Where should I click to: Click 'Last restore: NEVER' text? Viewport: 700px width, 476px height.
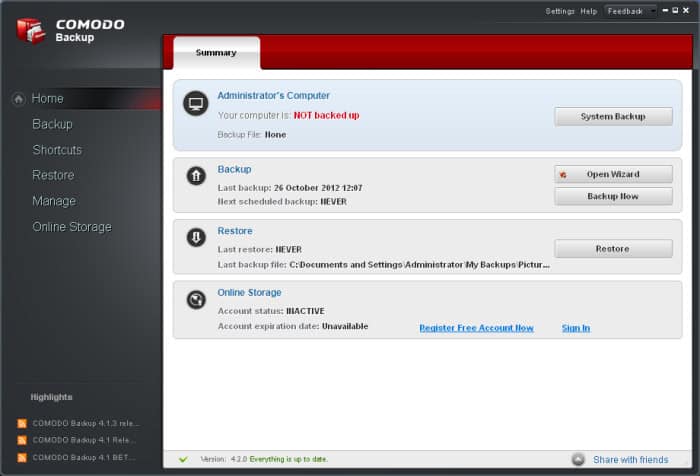260,250
